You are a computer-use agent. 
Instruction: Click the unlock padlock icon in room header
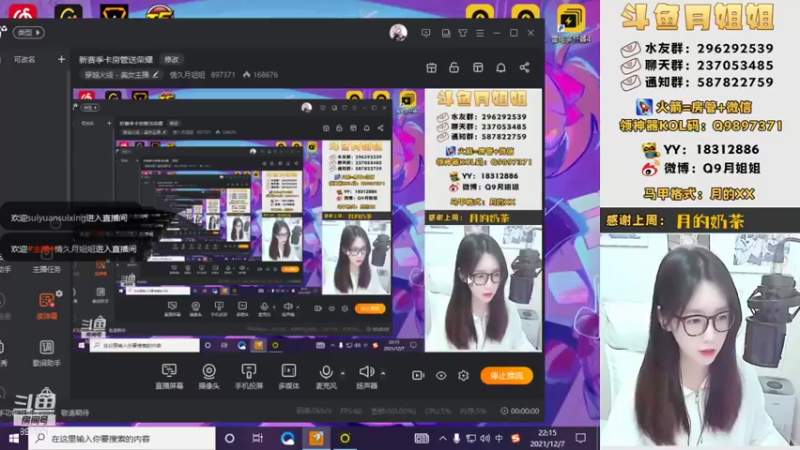(454, 67)
